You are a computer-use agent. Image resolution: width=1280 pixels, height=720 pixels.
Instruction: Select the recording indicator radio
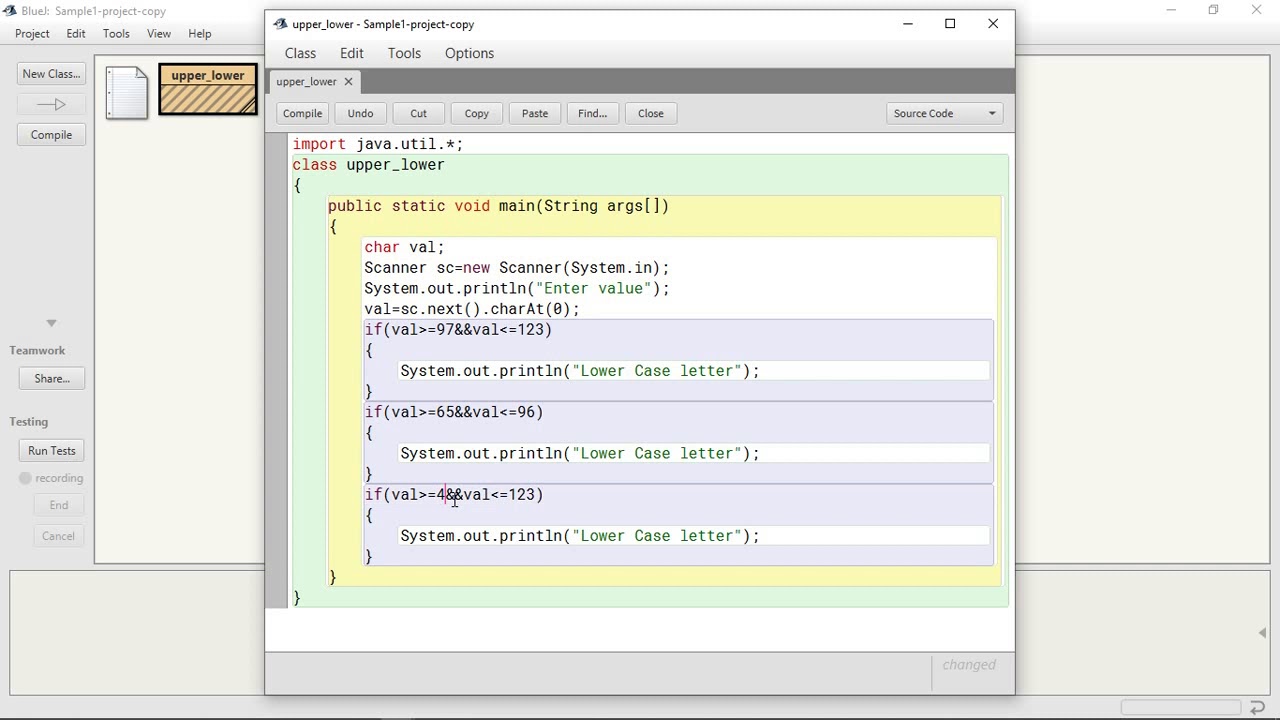(26, 478)
